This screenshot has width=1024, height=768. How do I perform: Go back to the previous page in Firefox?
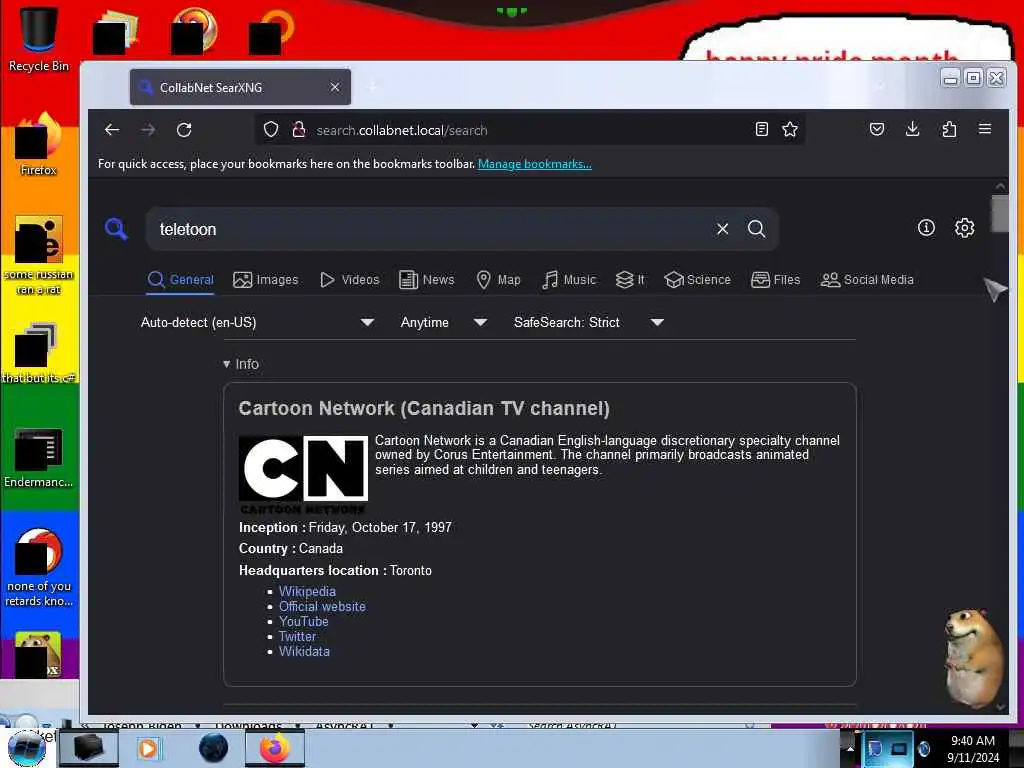tap(112, 130)
